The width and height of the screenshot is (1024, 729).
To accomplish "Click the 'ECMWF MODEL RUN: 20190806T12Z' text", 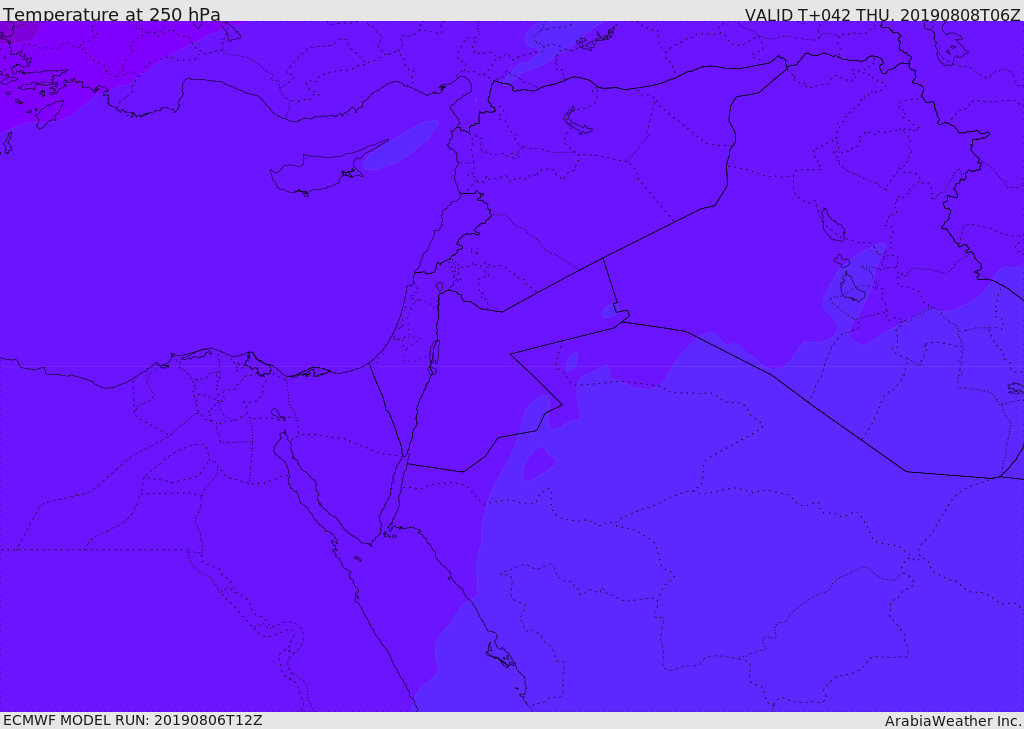I will pyautogui.click(x=133, y=721).
